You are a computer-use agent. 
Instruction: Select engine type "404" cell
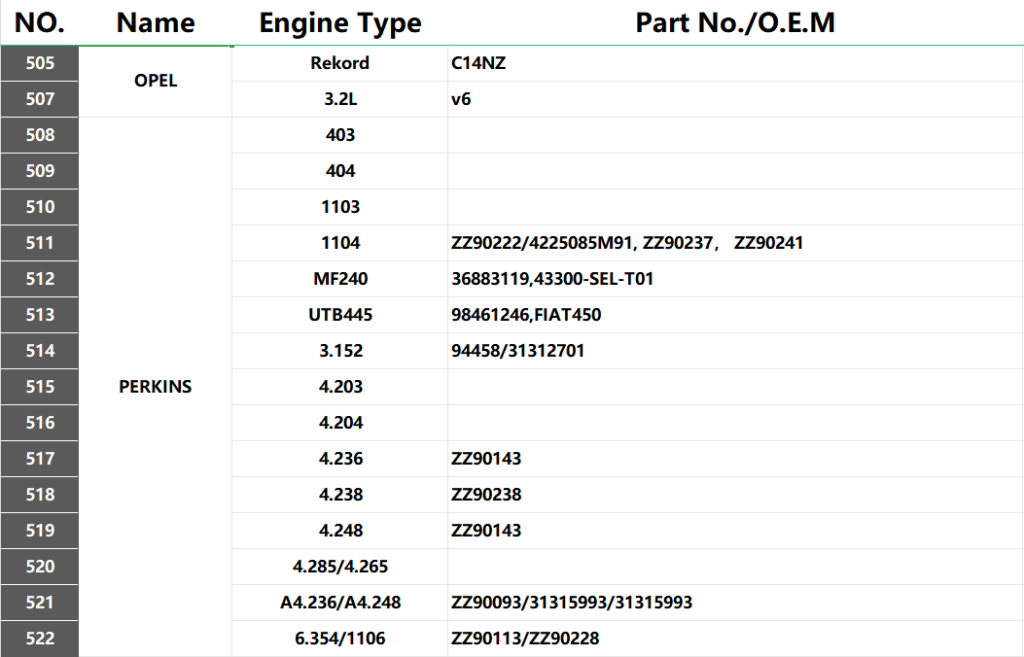(340, 171)
